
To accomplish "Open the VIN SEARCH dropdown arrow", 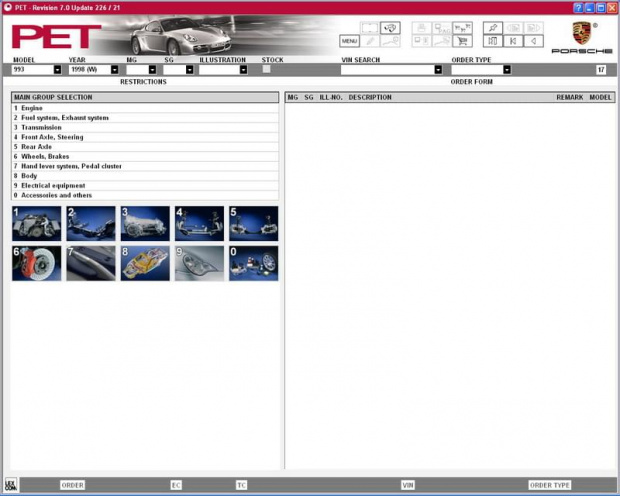I will (x=438, y=70).
